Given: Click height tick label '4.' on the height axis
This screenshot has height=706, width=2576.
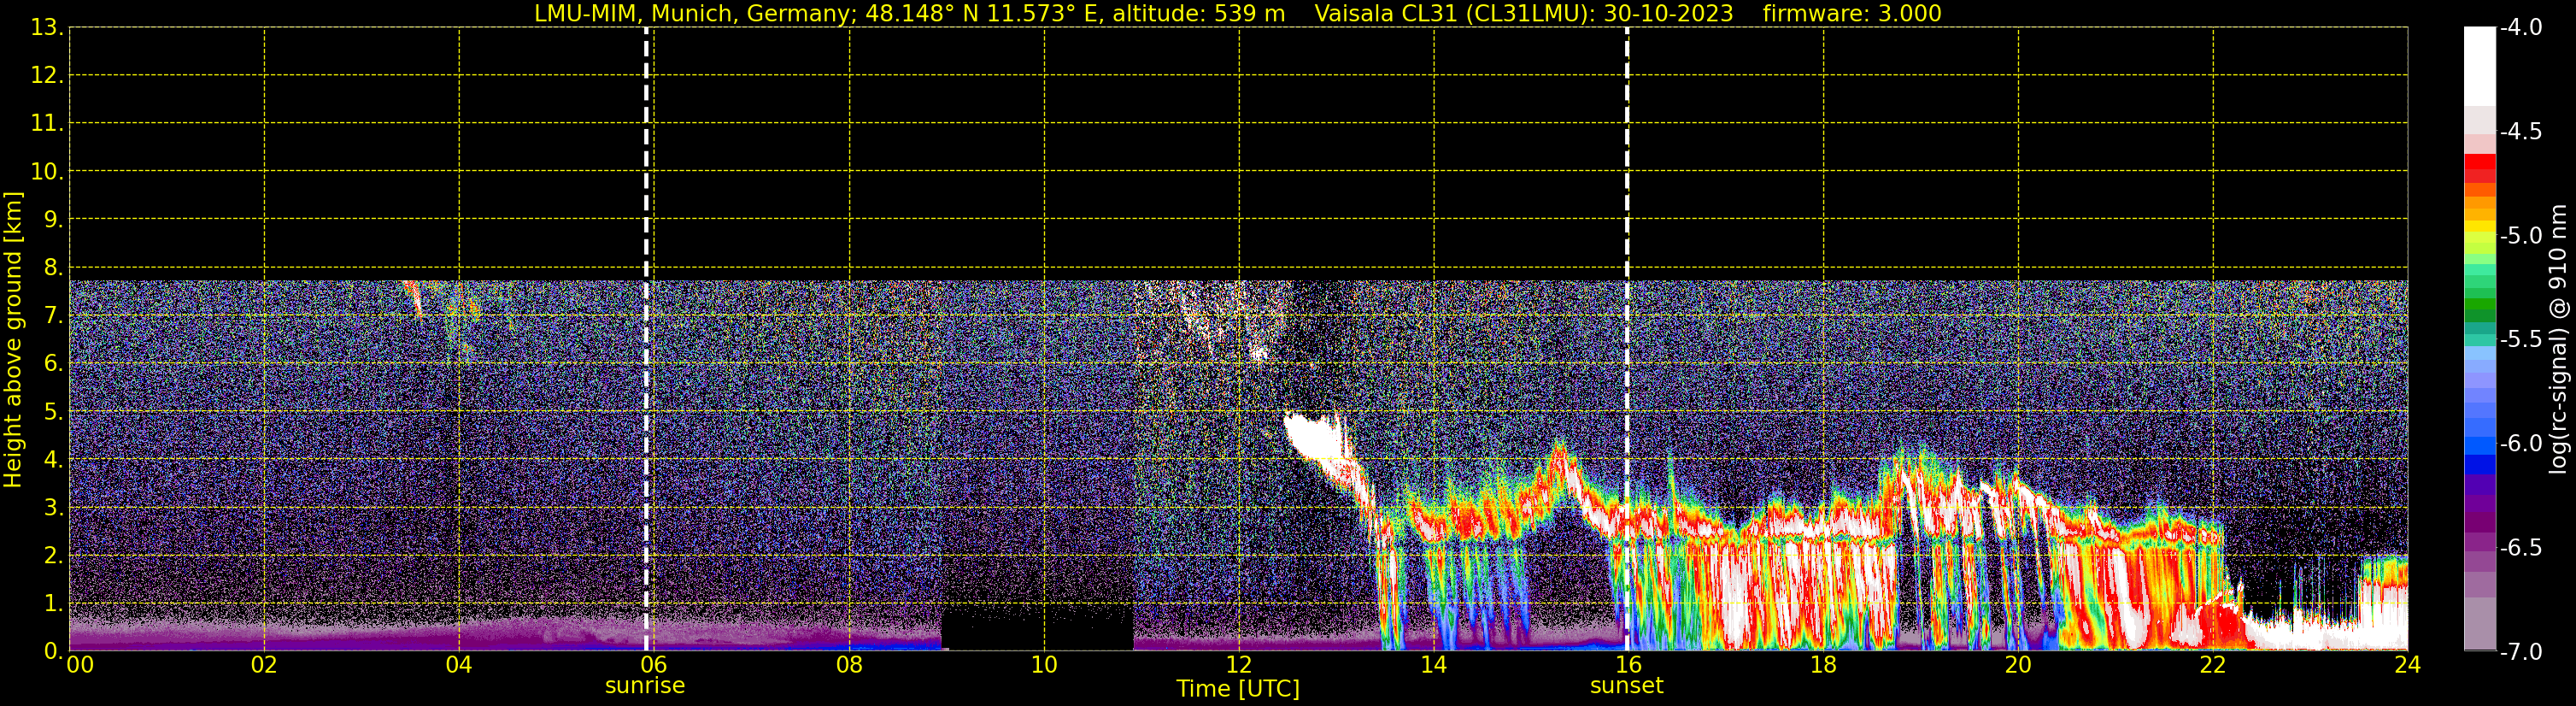Looking at the screenshot, I should 53,459.
